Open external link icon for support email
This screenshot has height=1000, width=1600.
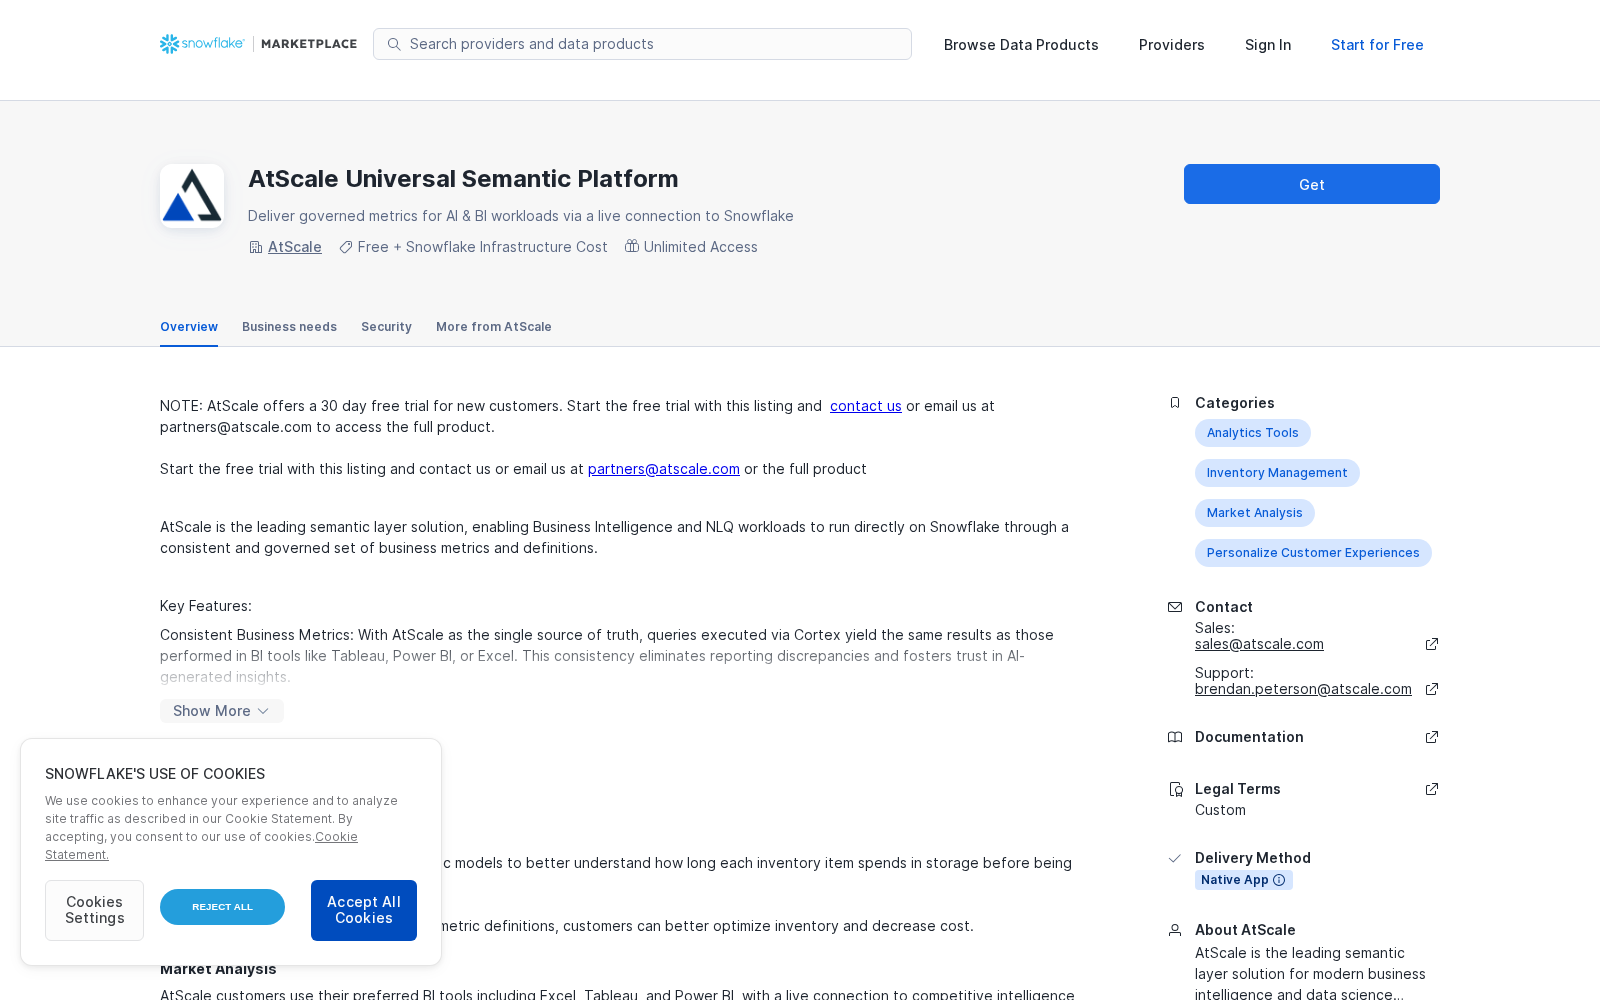[1432, 689]
